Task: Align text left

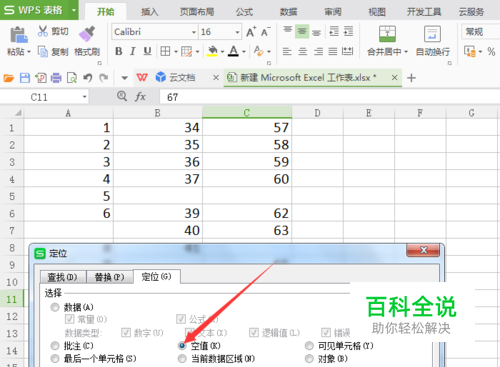Action: coord(287,51)
